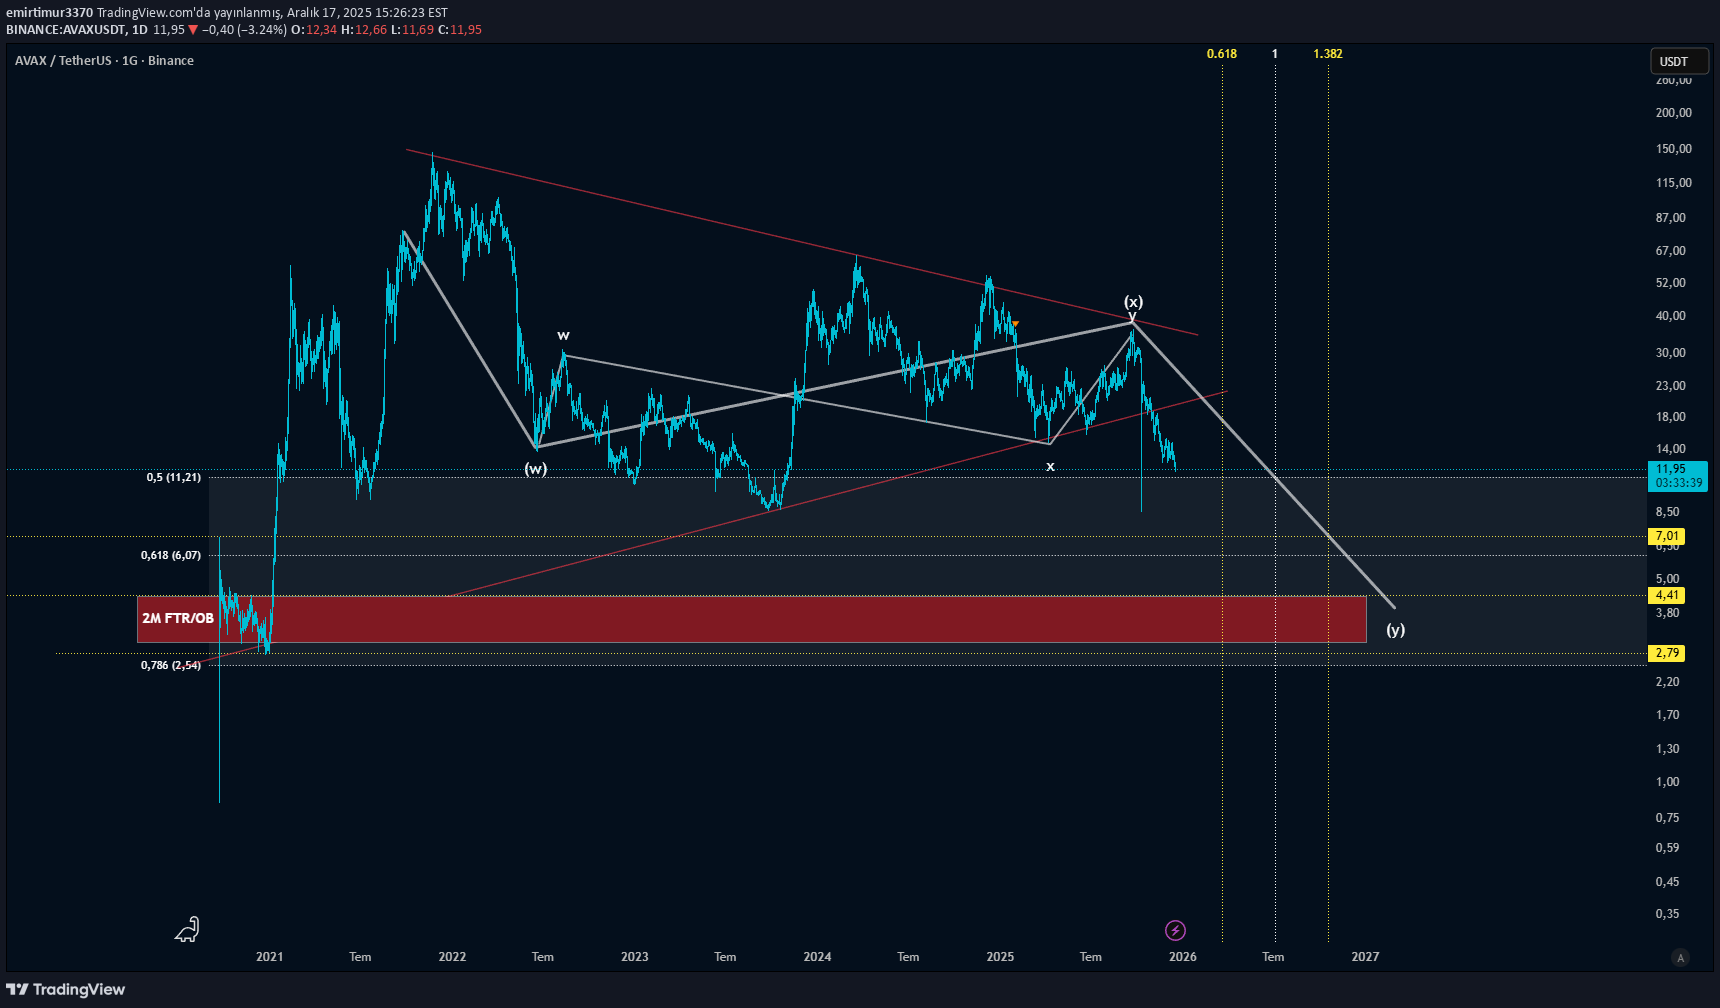1720x1008 pixels.
Task: Click the TradingView logo in the footer
Action: (66, 989)
